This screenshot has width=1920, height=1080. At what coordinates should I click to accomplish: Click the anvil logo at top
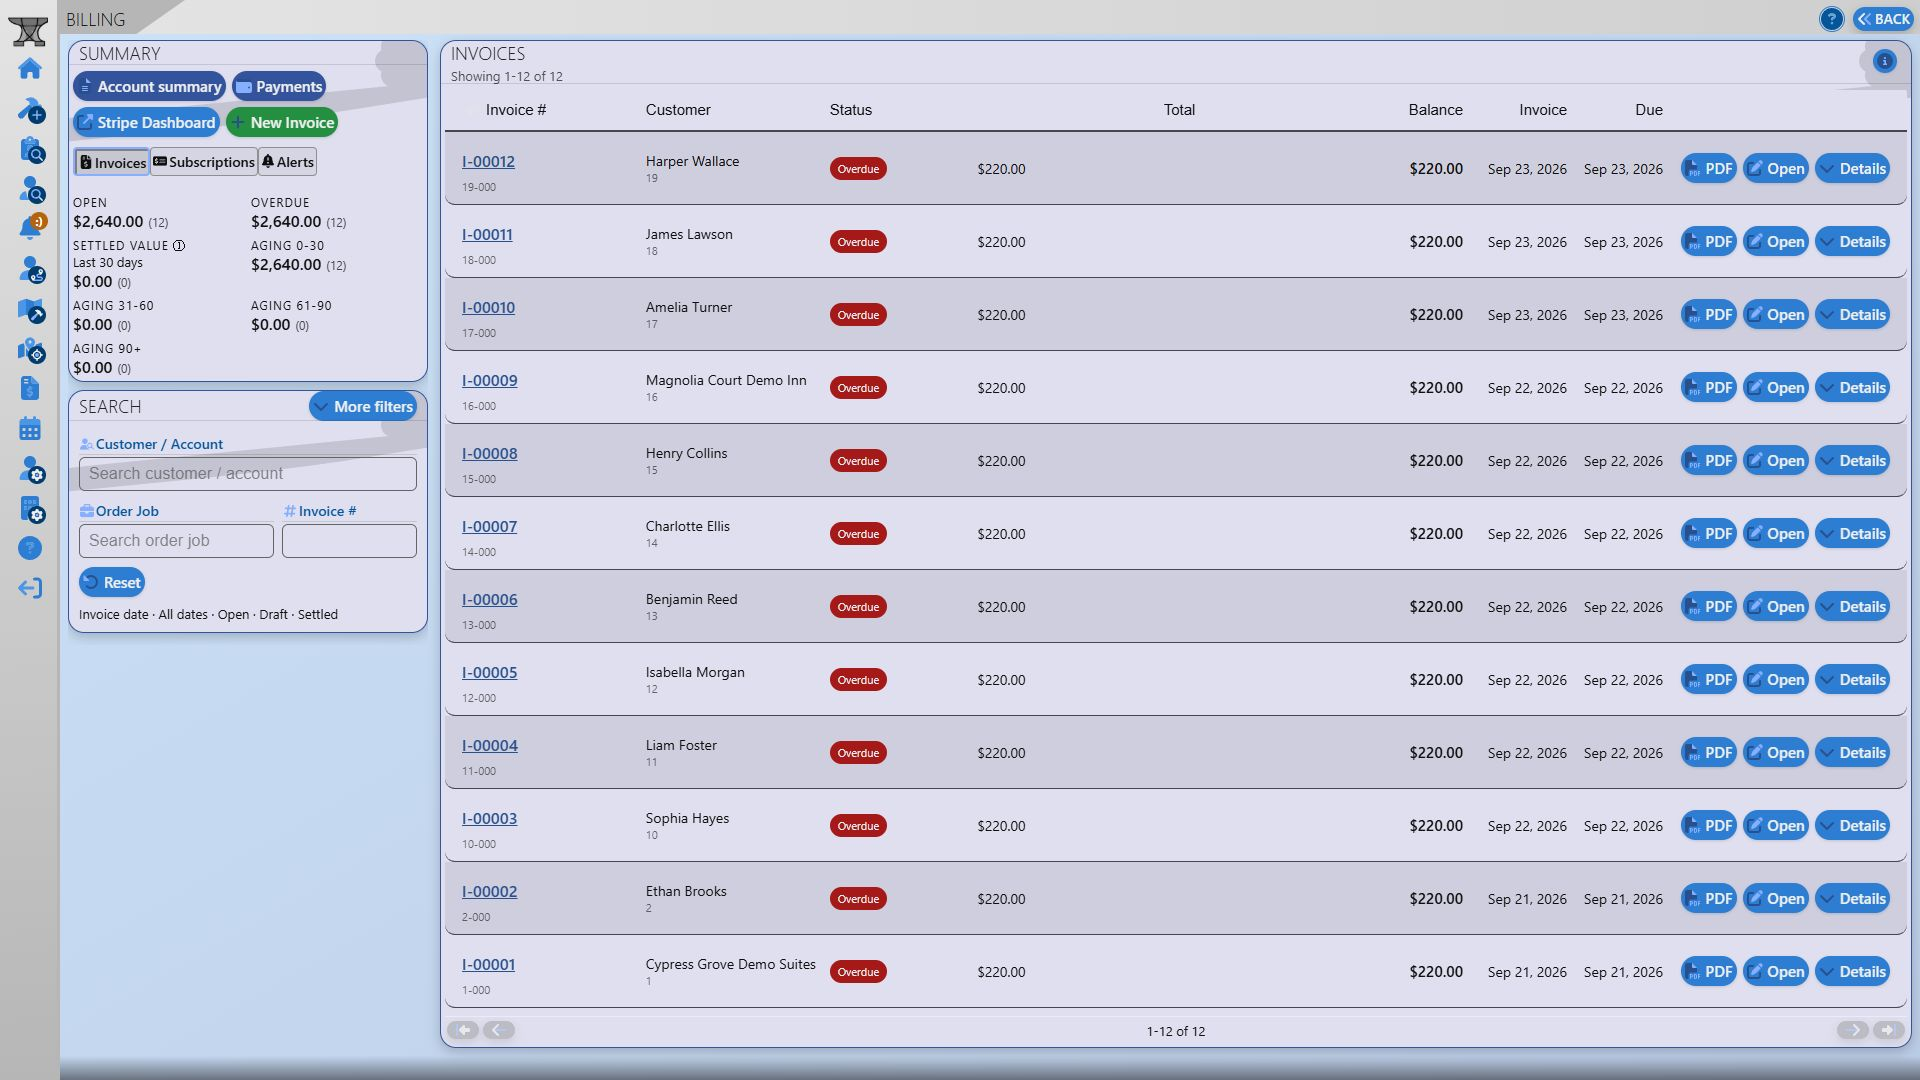click(x=28, y=30)
